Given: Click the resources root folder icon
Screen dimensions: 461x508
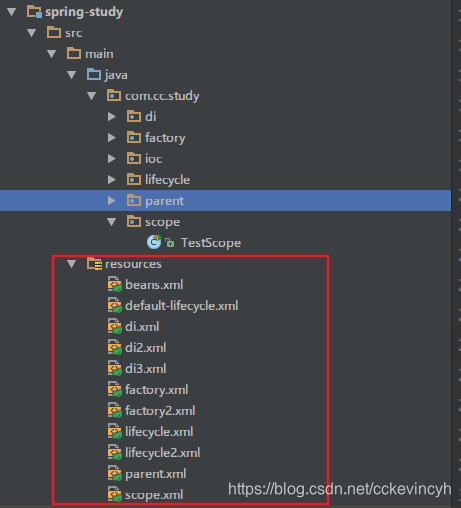Looking at the screenshot, I should 94,264.
